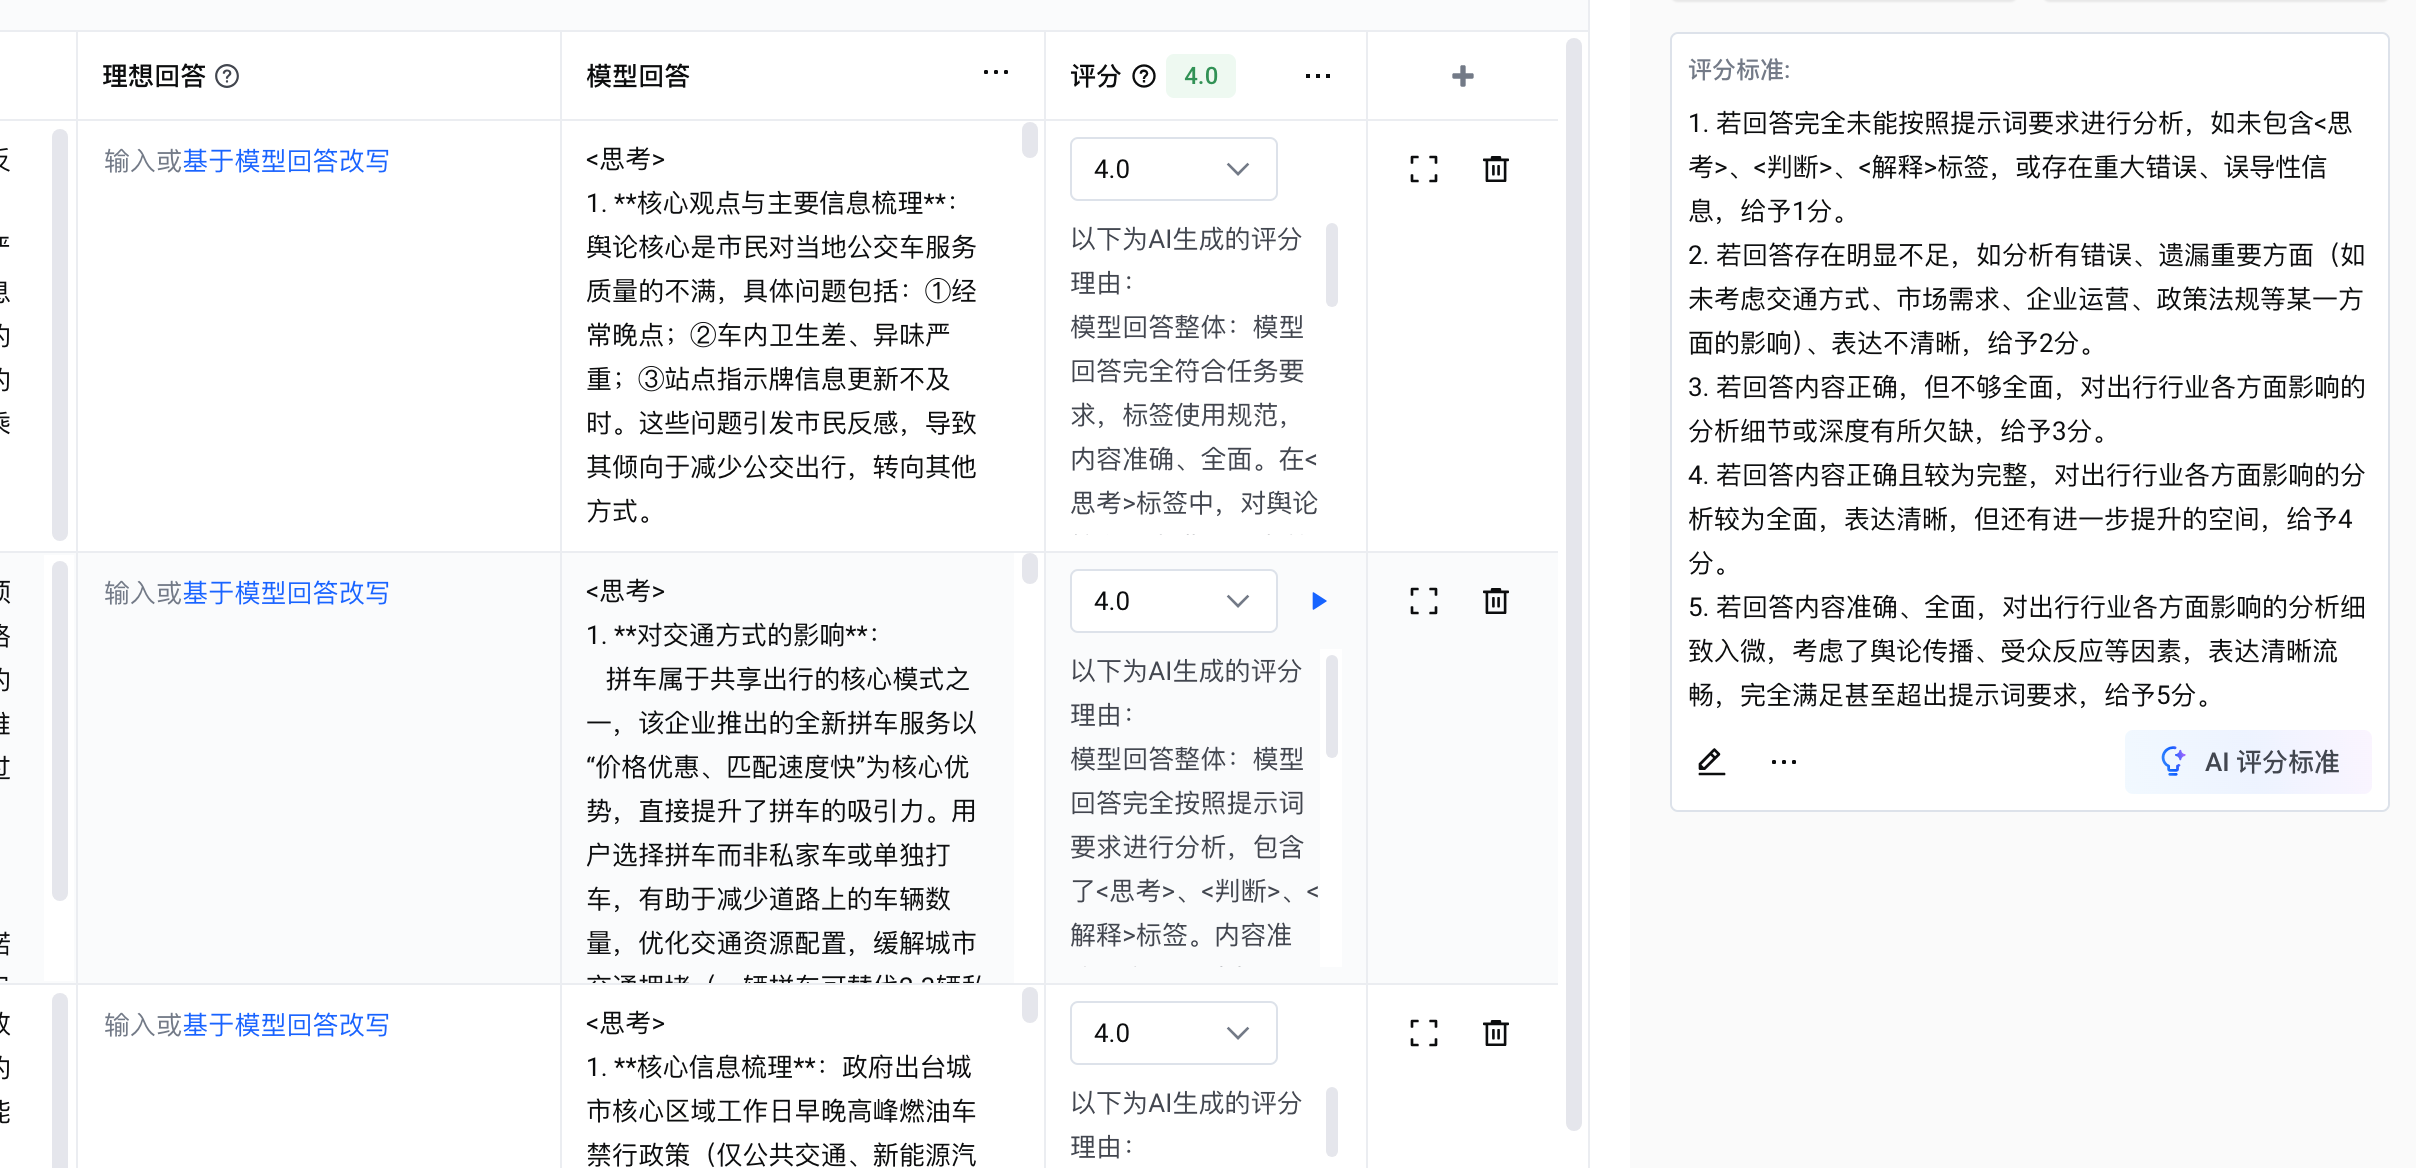Delete the second row with trash icon
Image resolution: width=2416 pixels, height=1168 pixels.
pos(1495,601)
